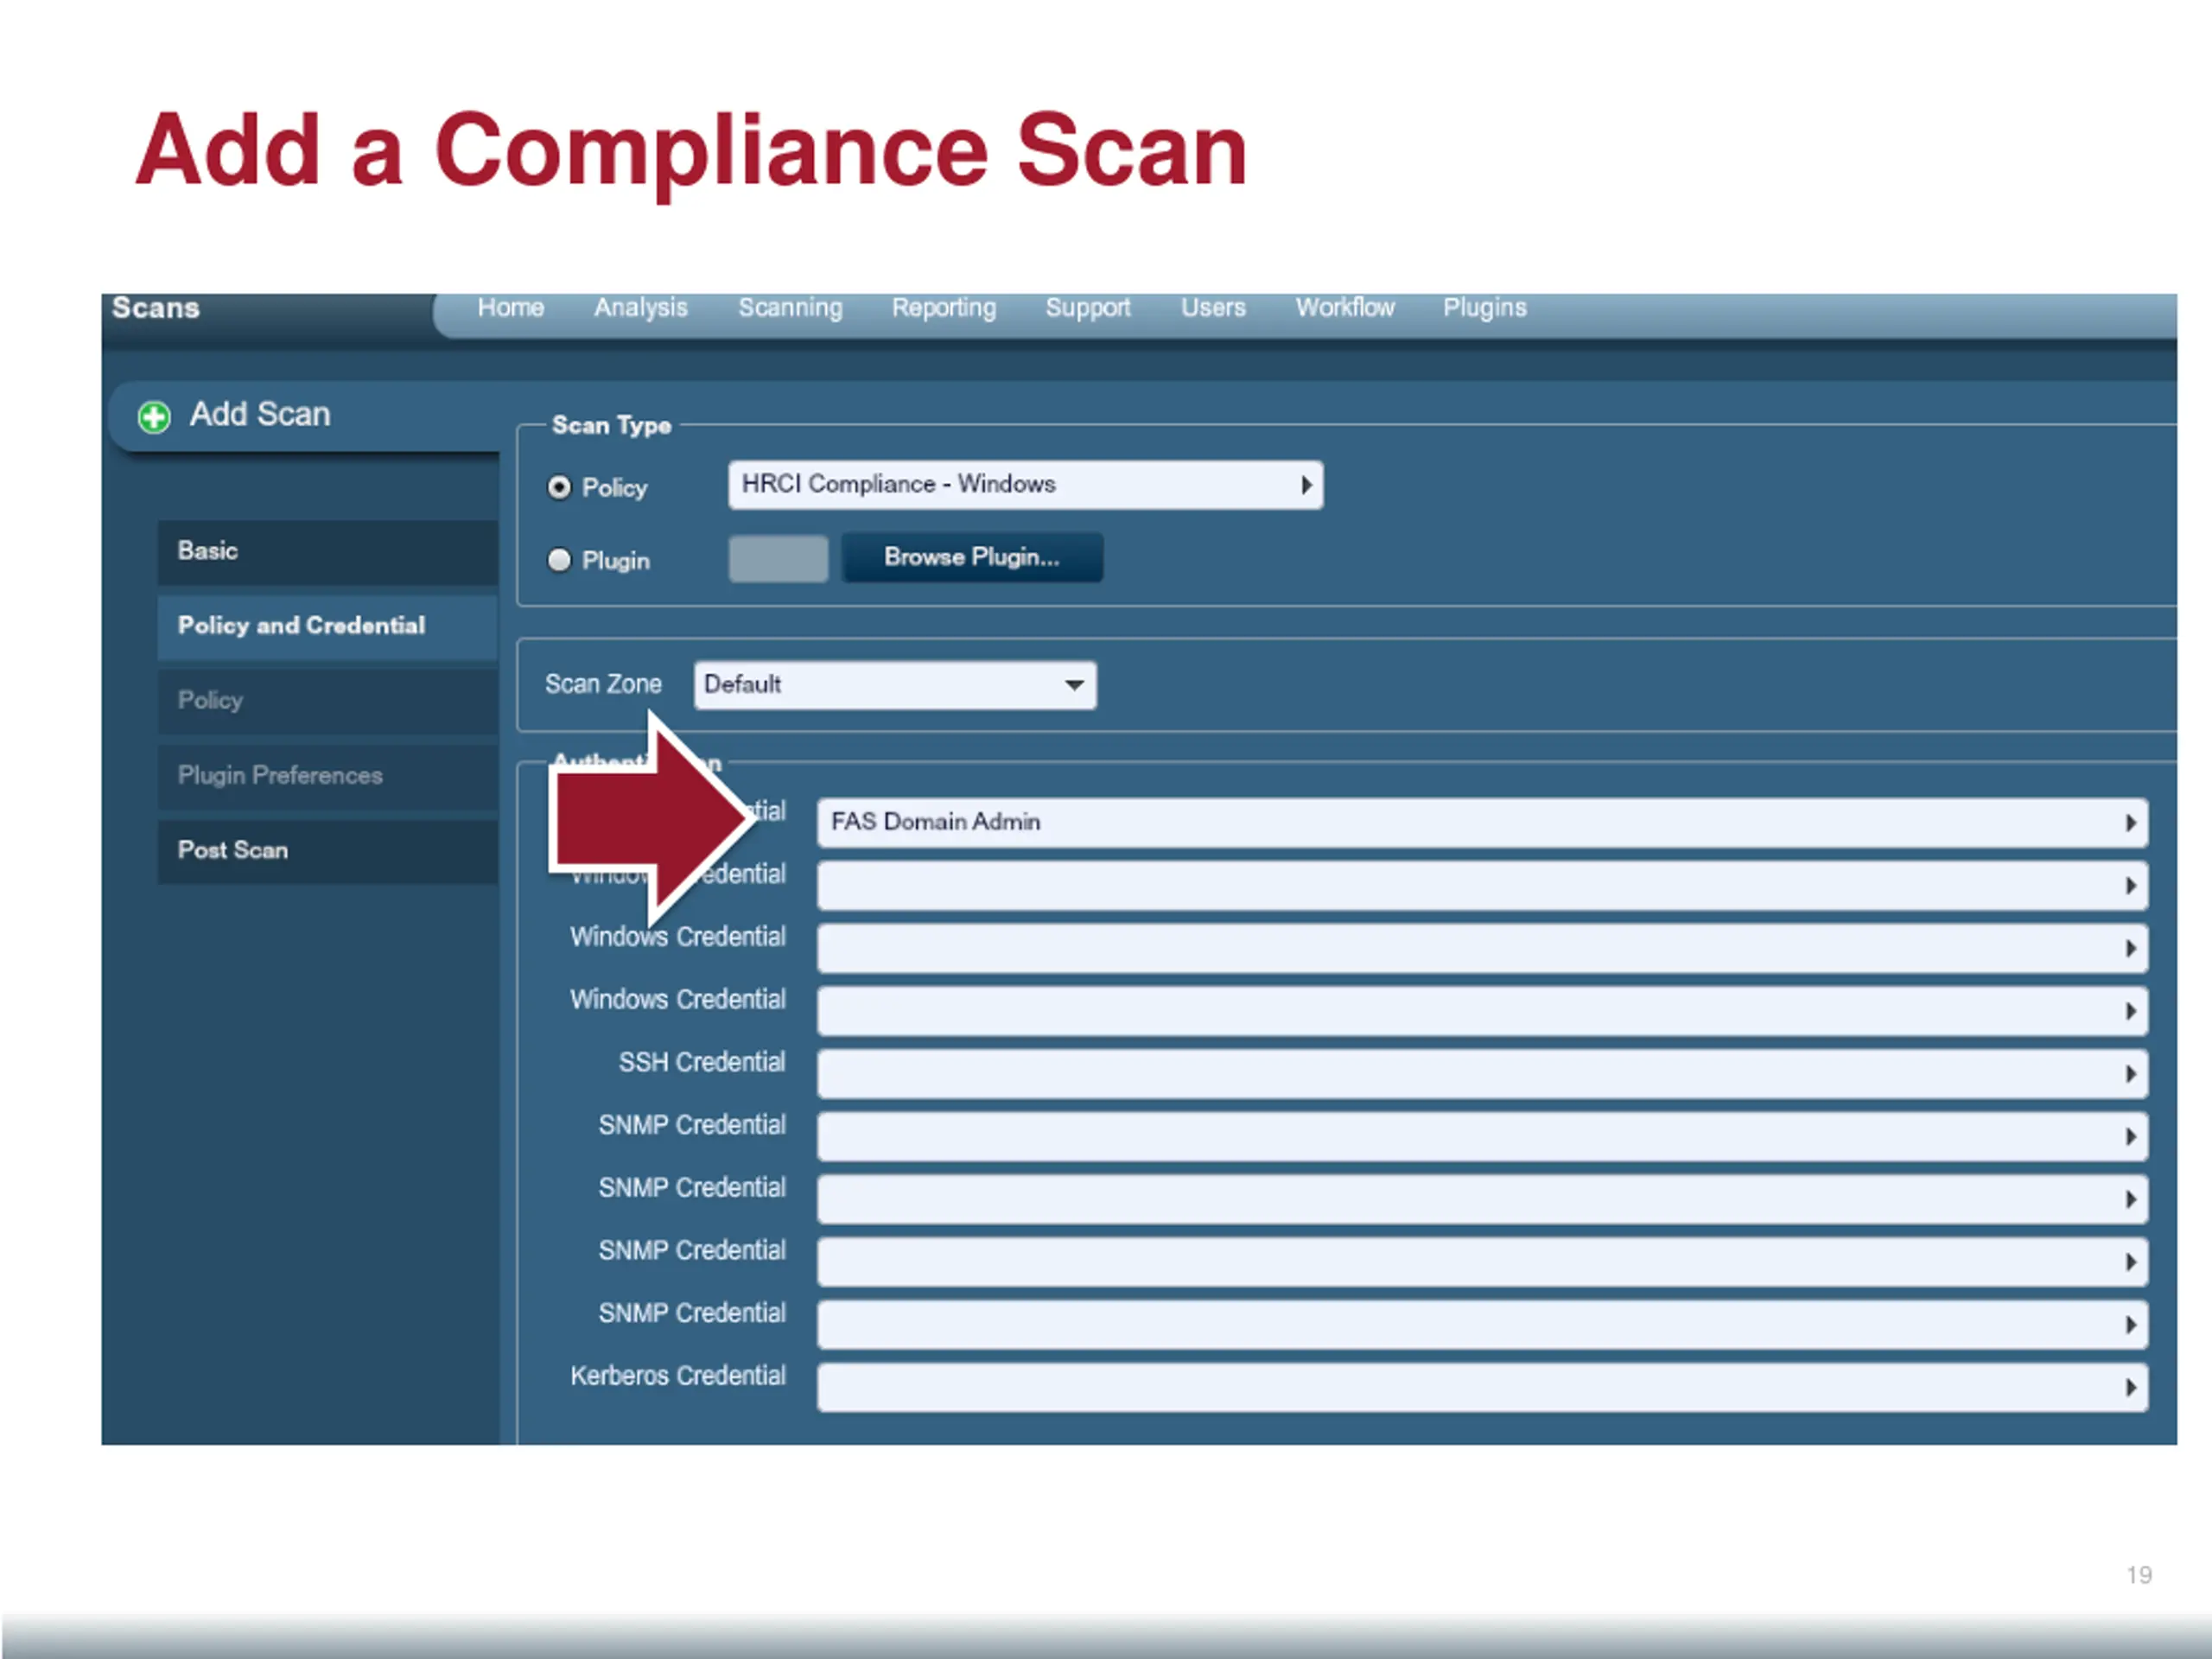This screenshot has height=1659, width=2212.
Task: Open the Home menu
Action: [510, 308]
